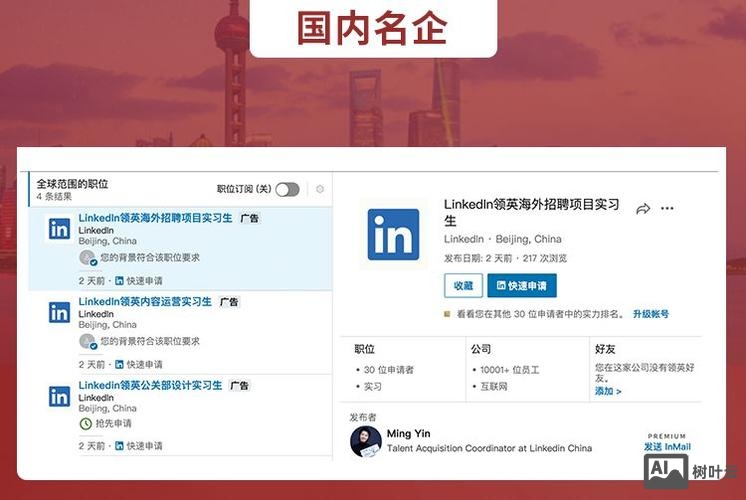Click 4 条结果 result count

(54, 196)
